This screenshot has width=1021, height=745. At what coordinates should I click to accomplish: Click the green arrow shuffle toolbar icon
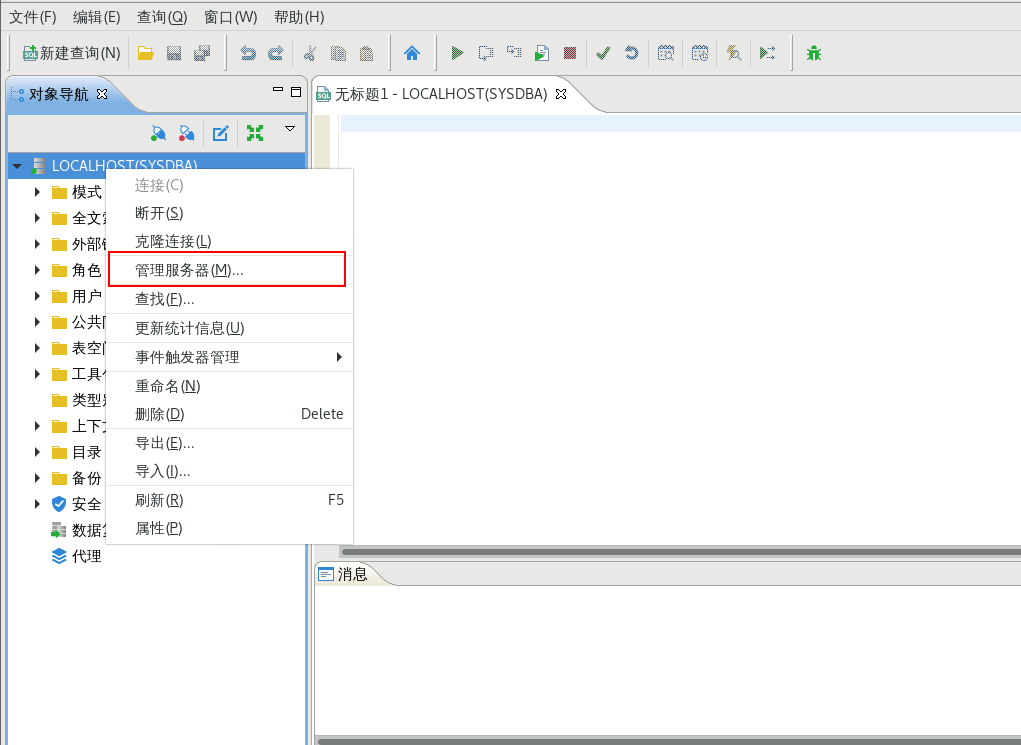[x=768, y=53]
